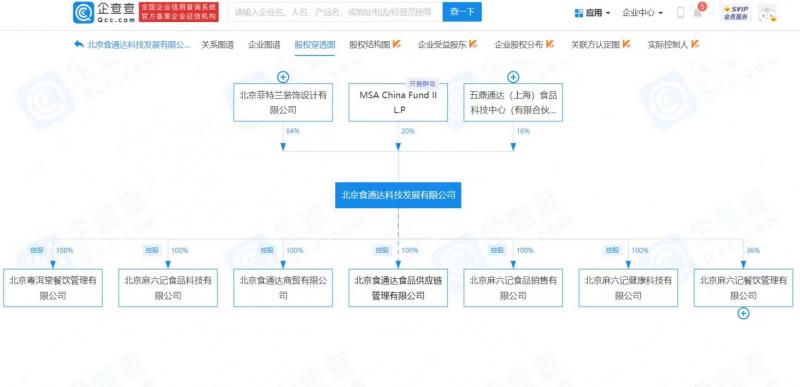Expand shareholders above 北京菲特兰装饰设计有限公司

coord(283,77)
